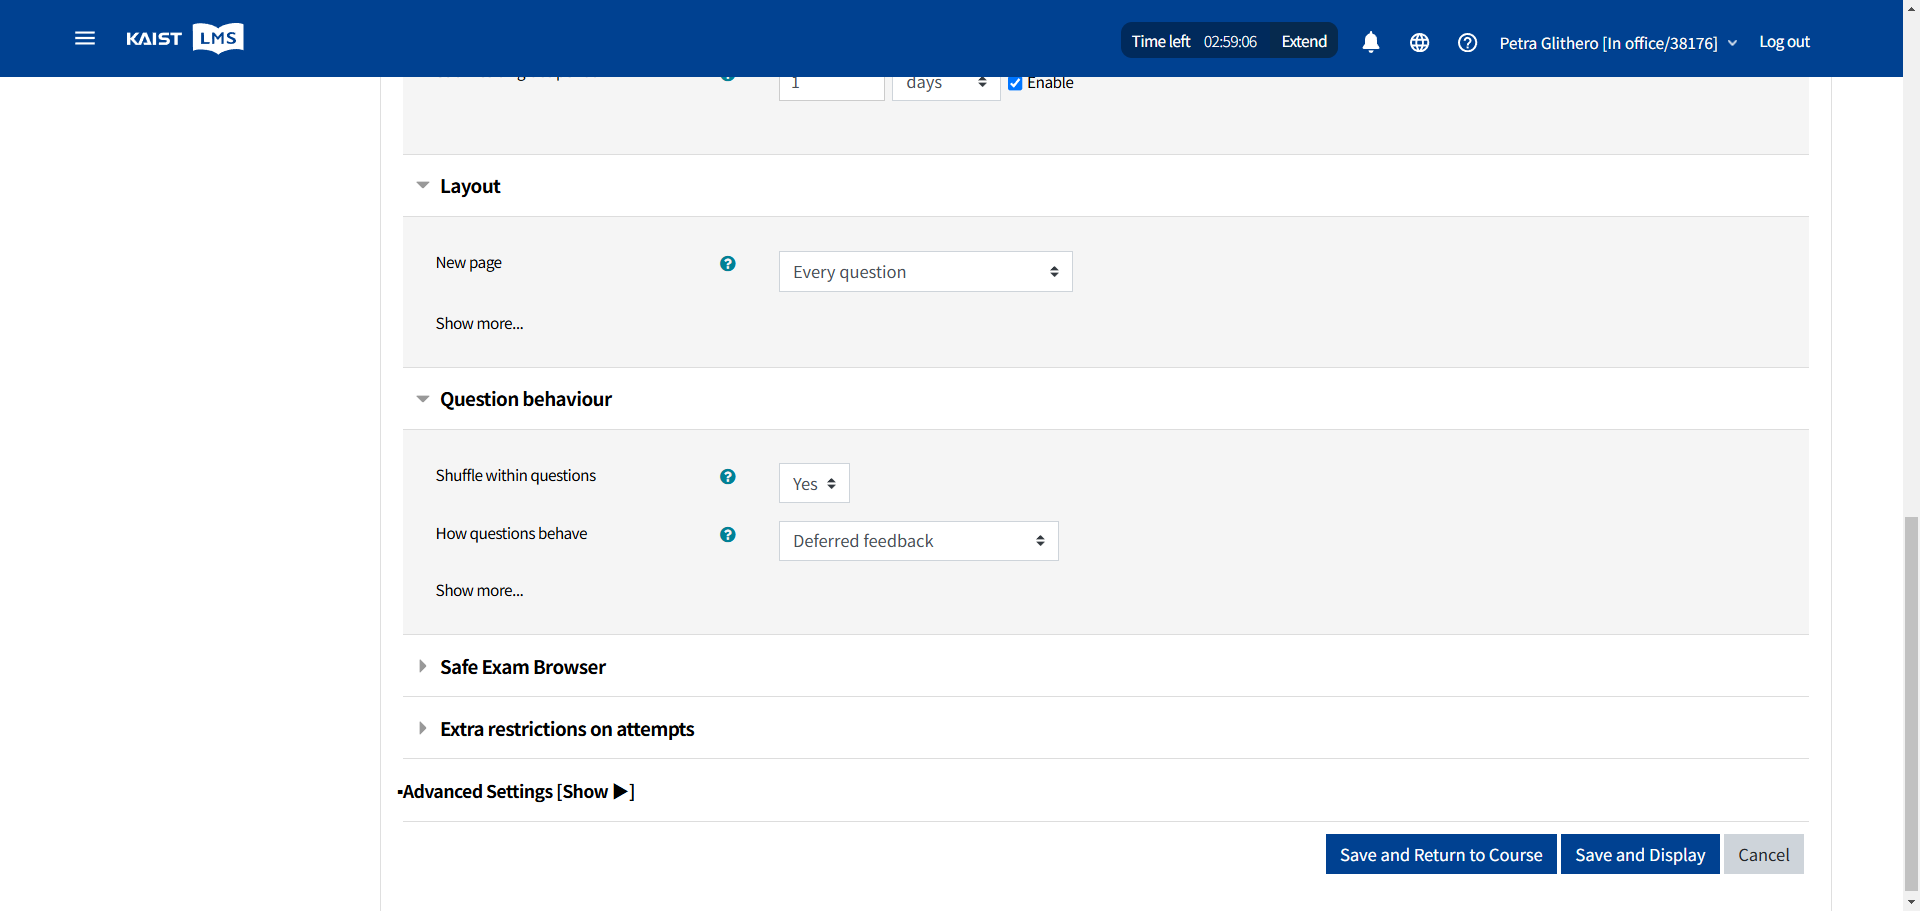Screen dimensions: 1920x911
Task: Open the hamburger navigation menu
Action: [85, 38]
